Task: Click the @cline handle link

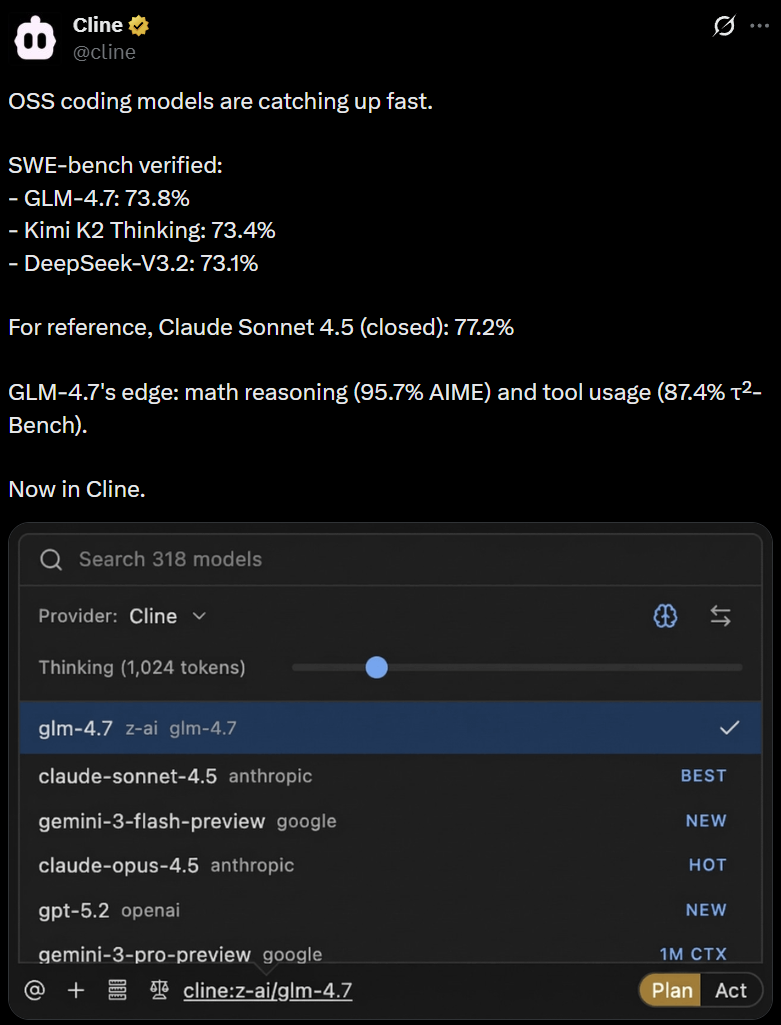Action: pyautogui.click(x=104, y=52)
